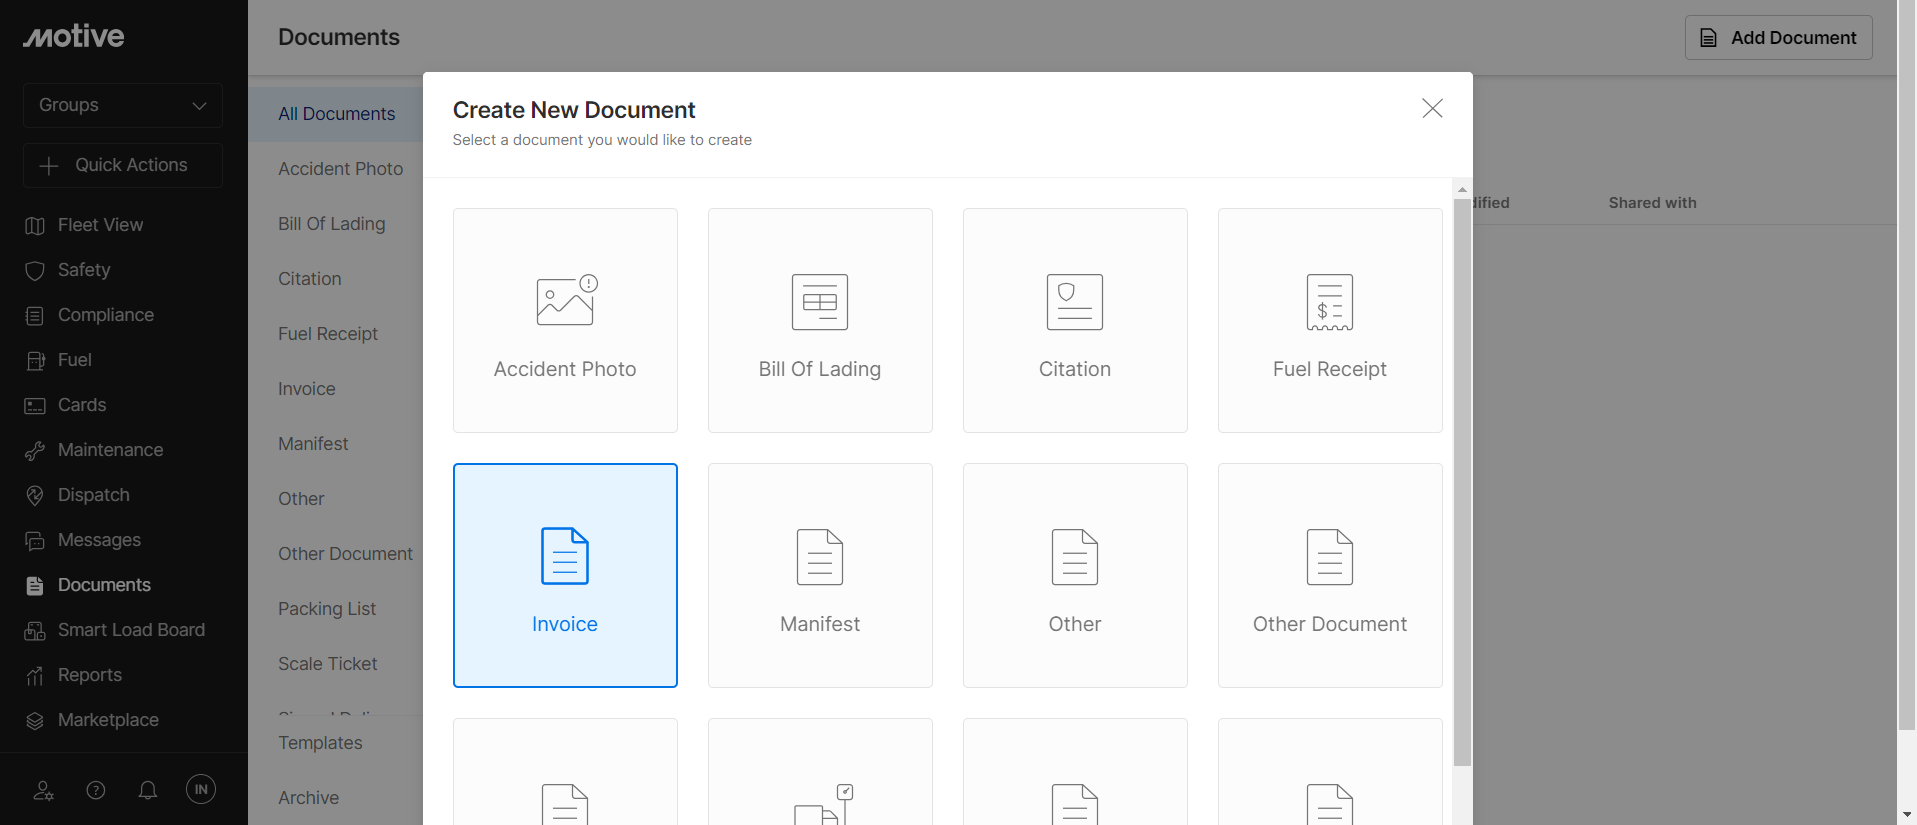
Task: Click the Motive logo
Action: point(74,36)
